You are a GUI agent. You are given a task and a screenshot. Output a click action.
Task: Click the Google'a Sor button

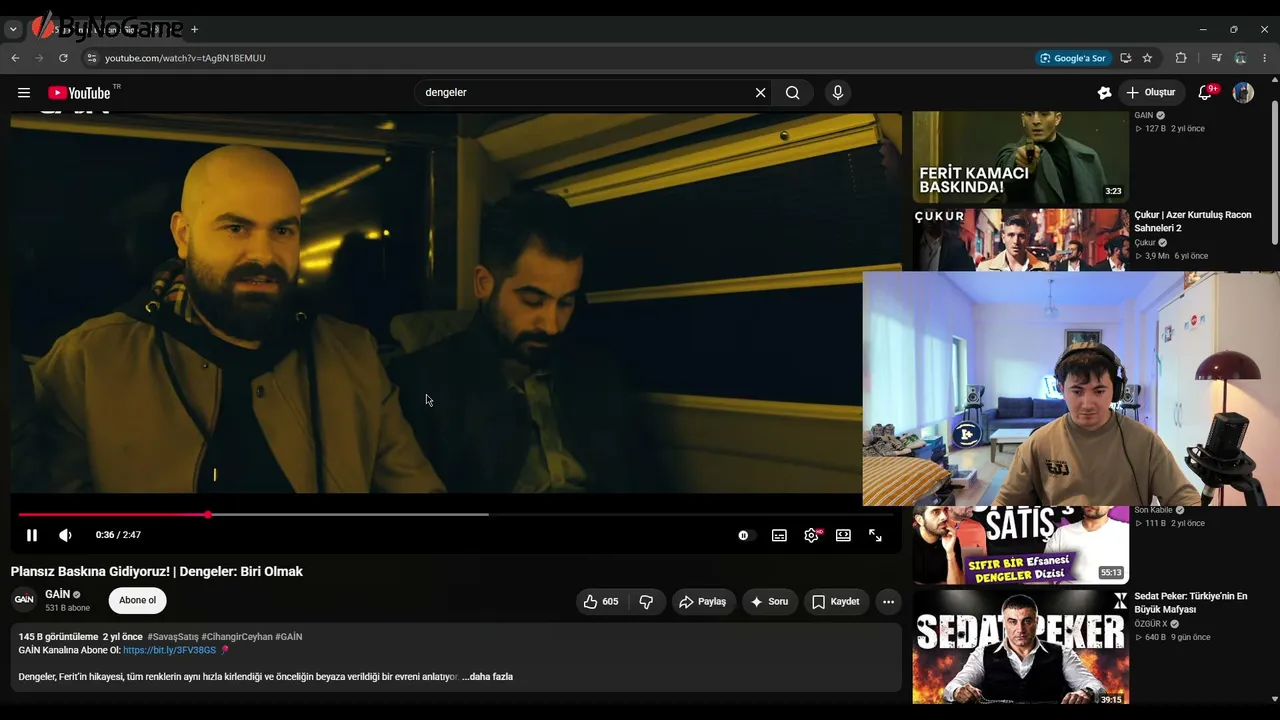point(1072,58)
